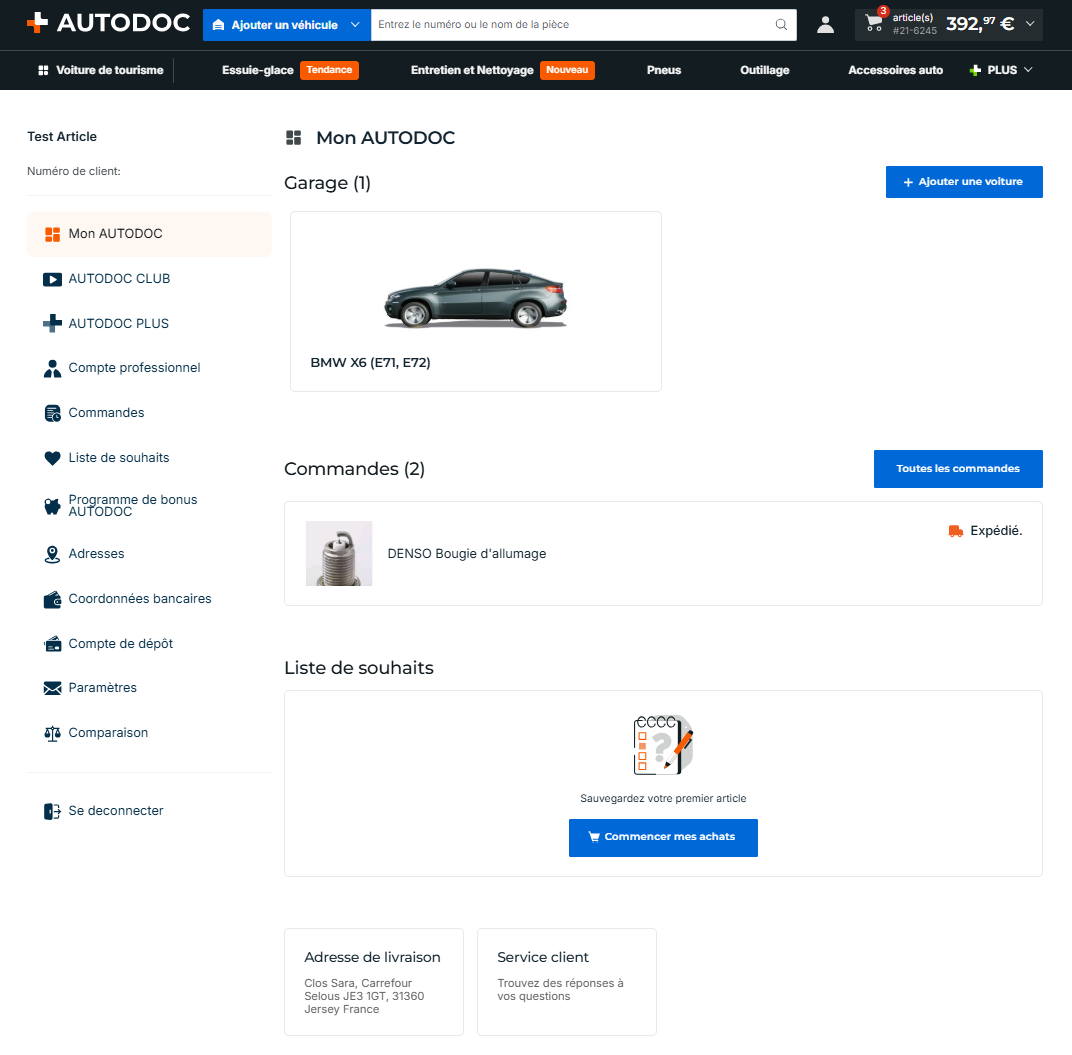1072x1055 pixels.
Task: Click the AUTODOC logo
Action: (x=108, y=23)
